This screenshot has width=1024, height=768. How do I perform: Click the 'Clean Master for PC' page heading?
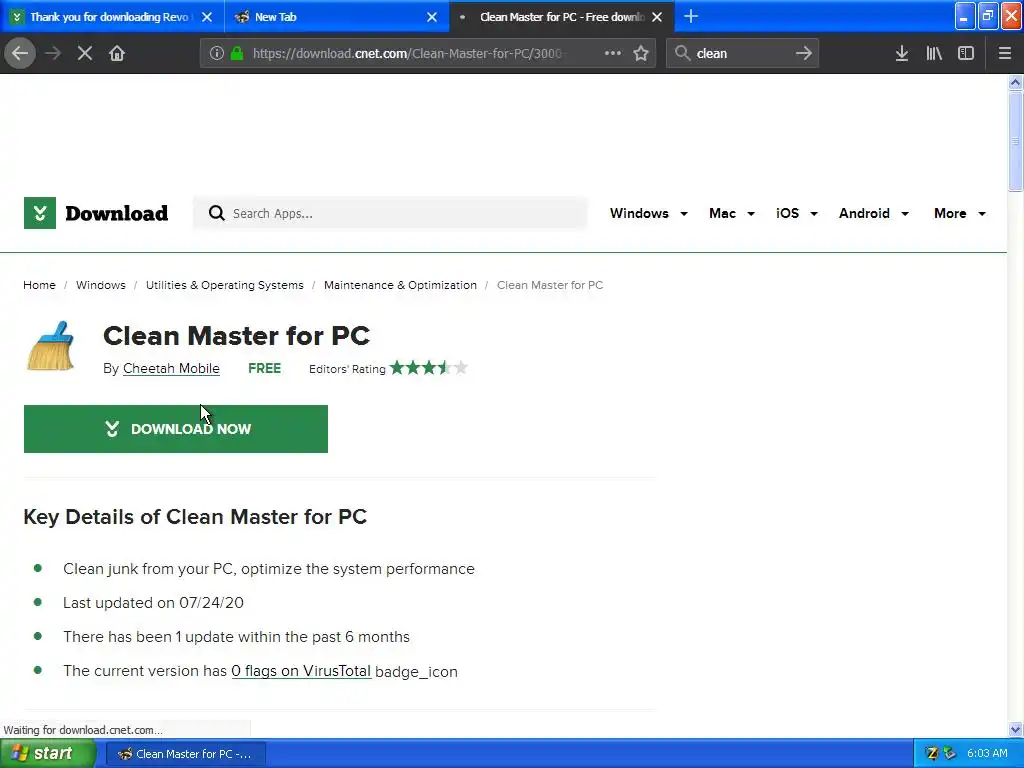pyautogui.click(x=236, y=336)
